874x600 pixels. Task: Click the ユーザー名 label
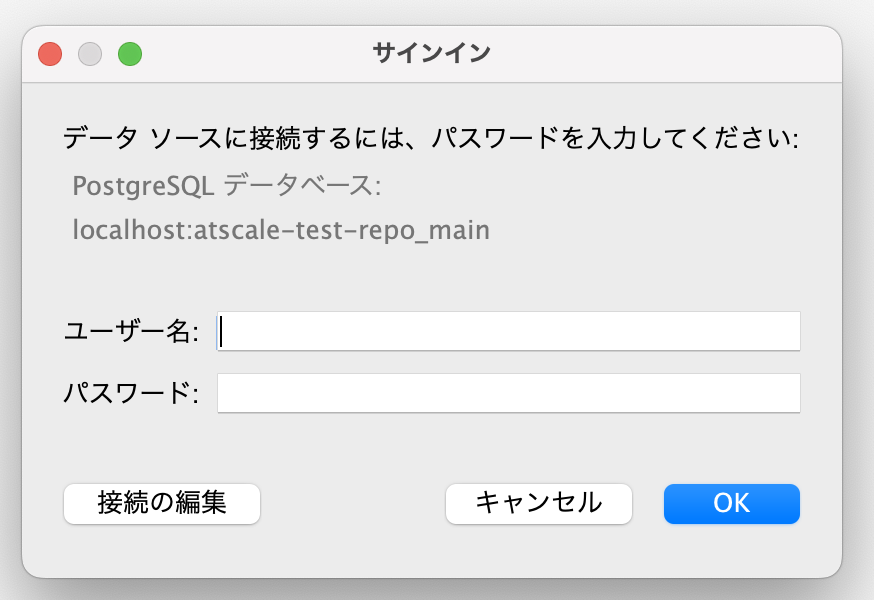tap(130, 332)
